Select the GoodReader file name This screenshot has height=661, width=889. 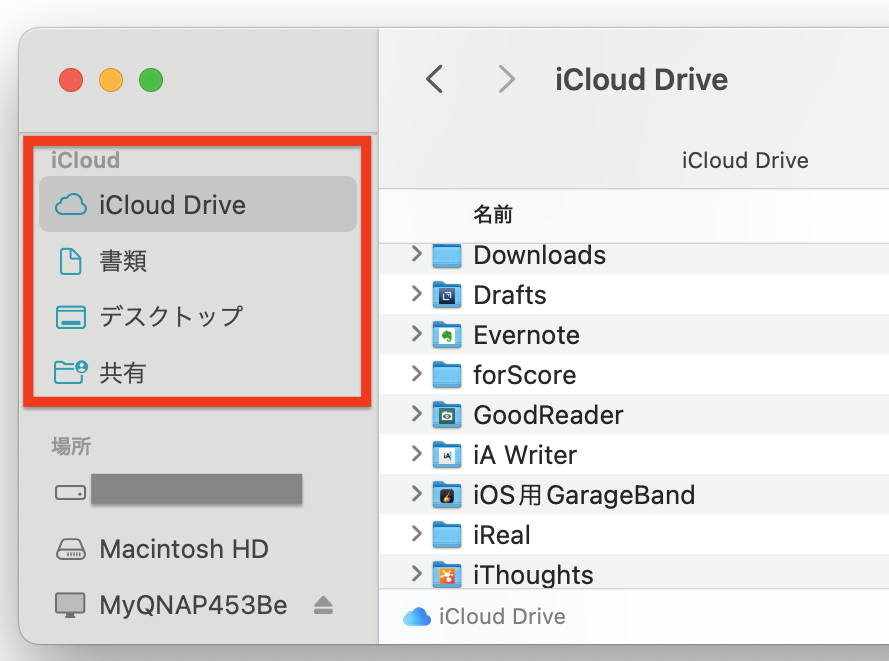click(548, 415)
